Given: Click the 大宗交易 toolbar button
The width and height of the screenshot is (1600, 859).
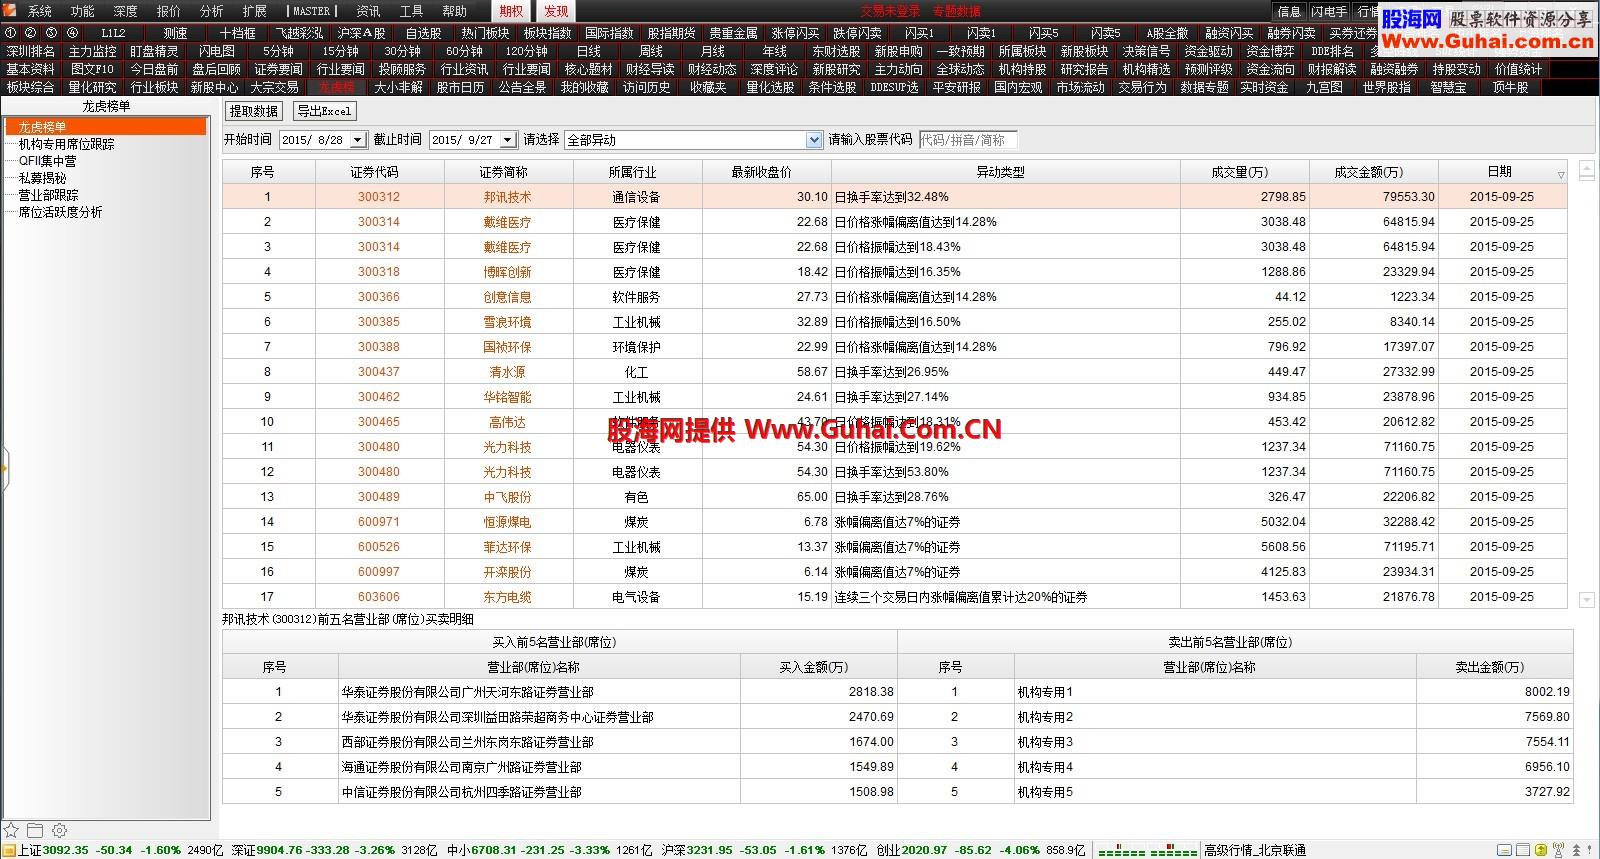Looking at the screenshot, I should pyautogui.click(x=274, y=87).
